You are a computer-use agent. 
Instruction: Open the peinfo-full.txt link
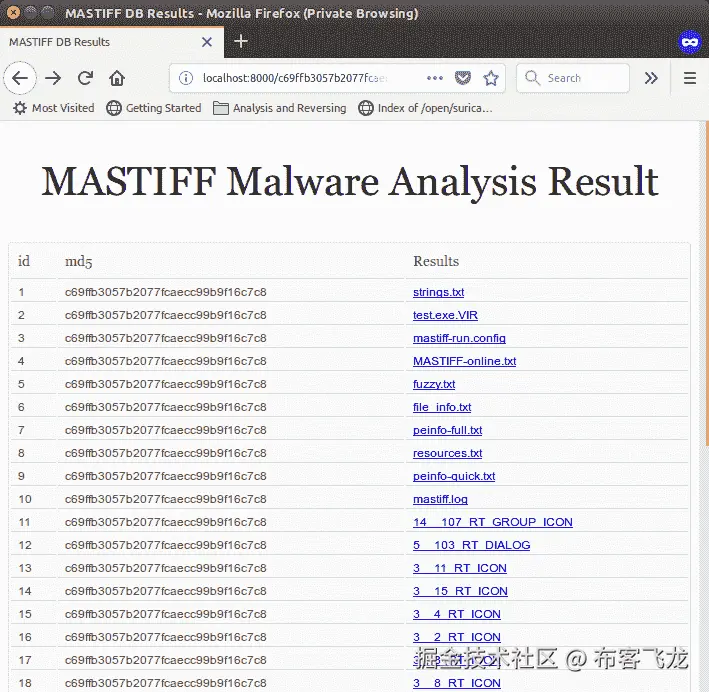(447, 430)
